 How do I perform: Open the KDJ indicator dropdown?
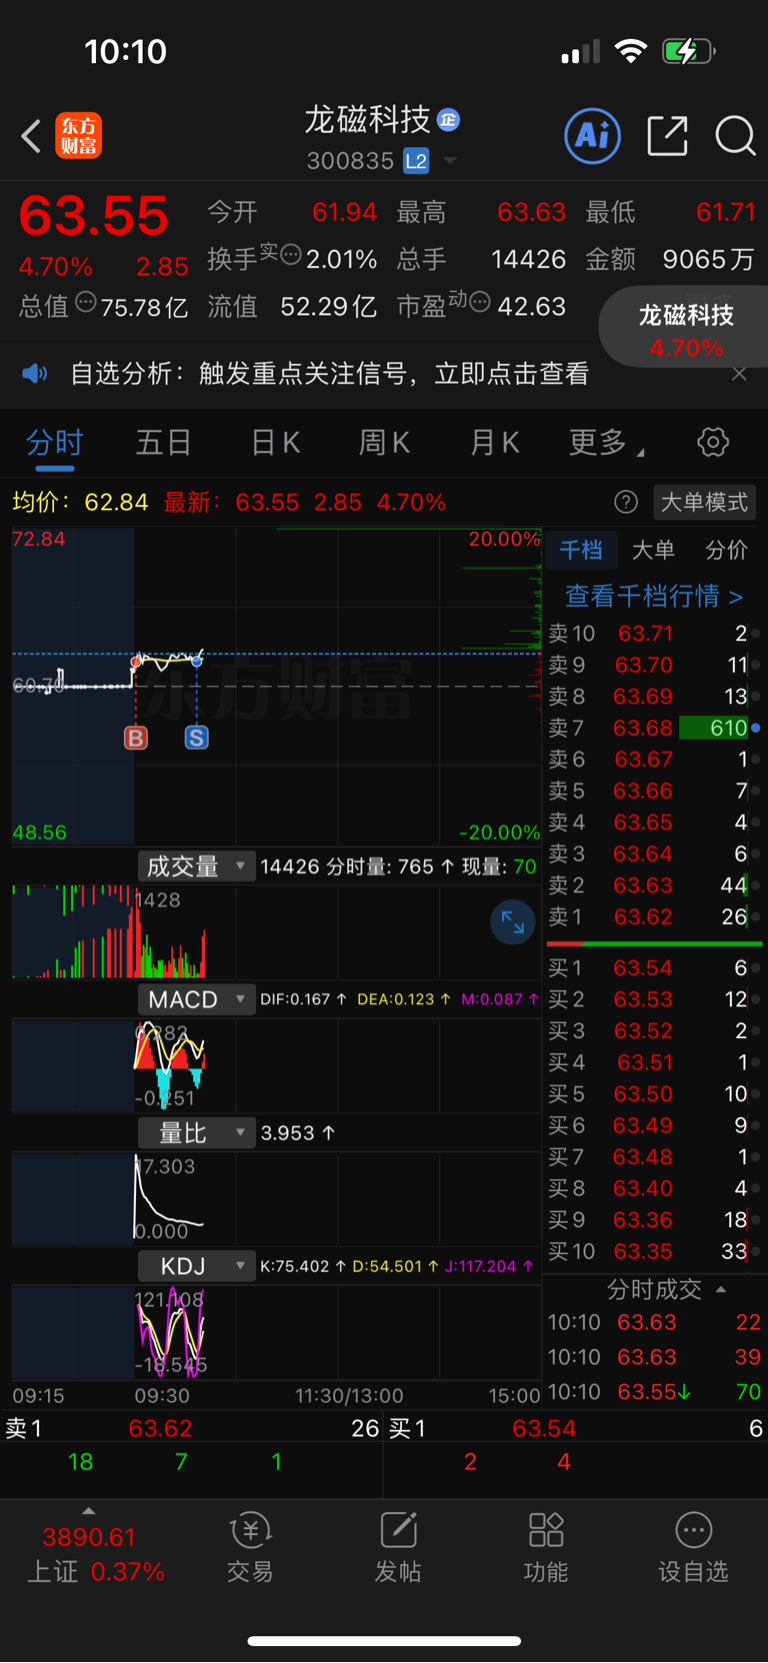[196, 1266]
